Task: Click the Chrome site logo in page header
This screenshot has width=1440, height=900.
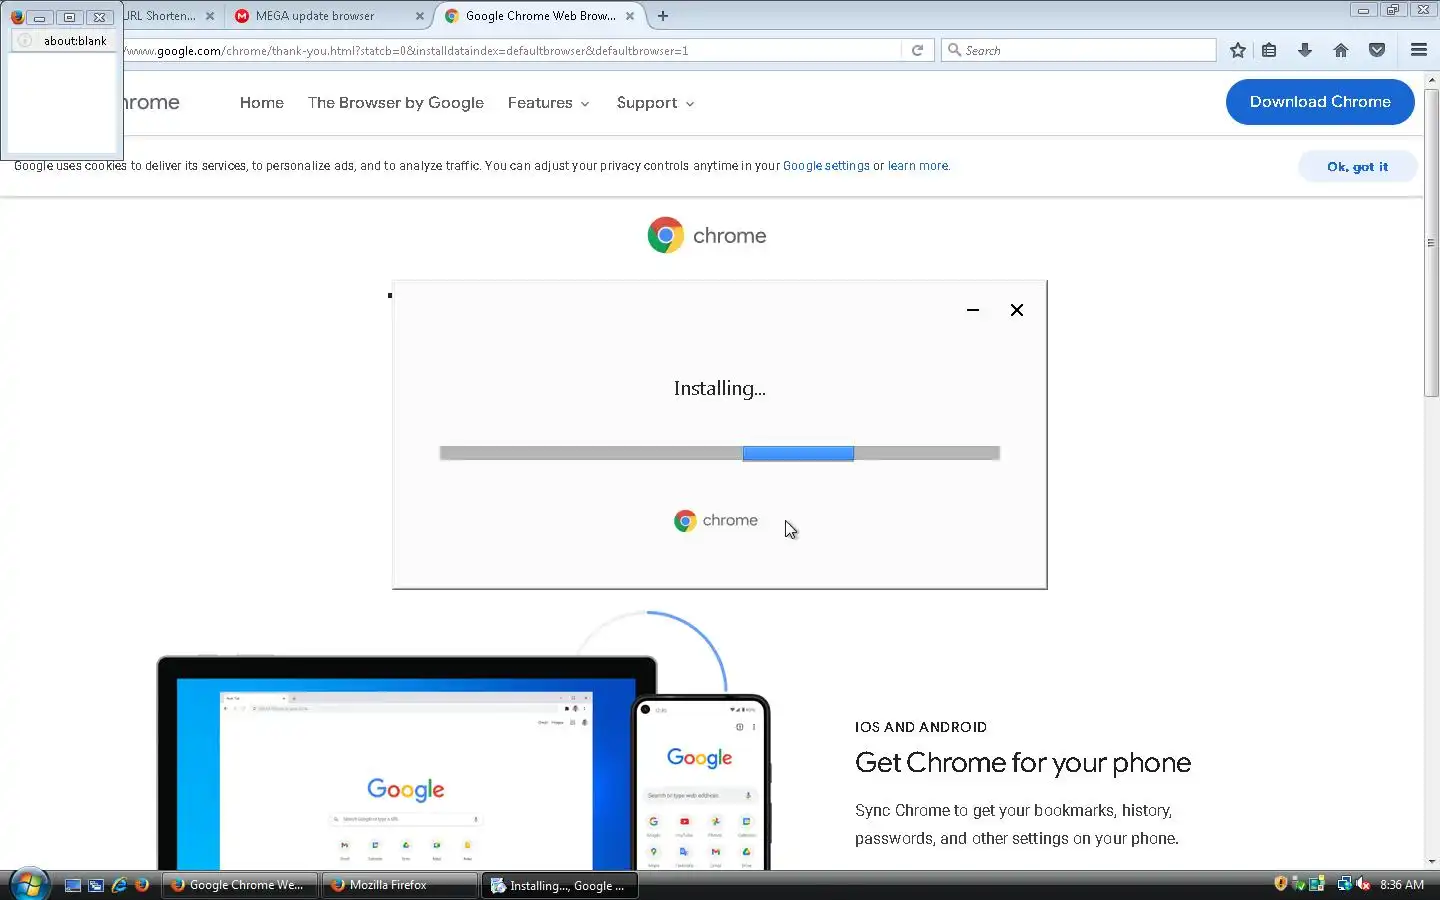Action: pos(151,102)
